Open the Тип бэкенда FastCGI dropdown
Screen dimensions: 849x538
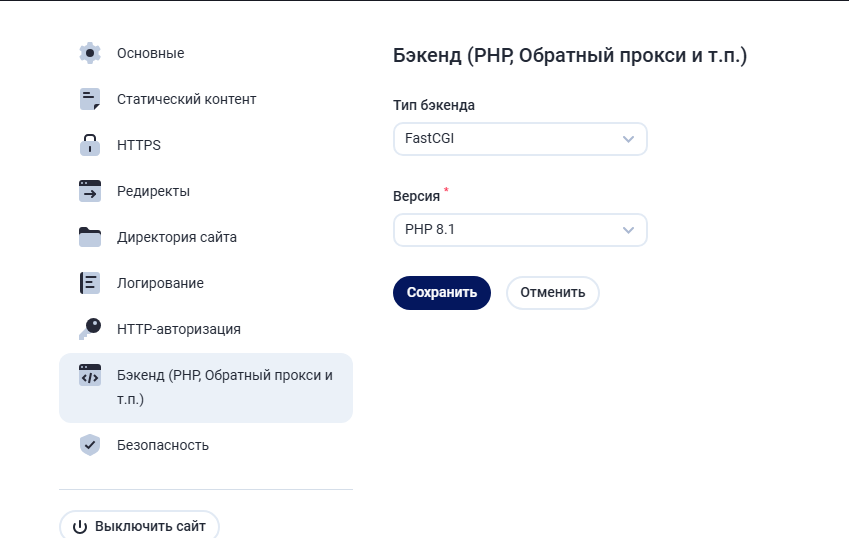[x=520, y=139]
